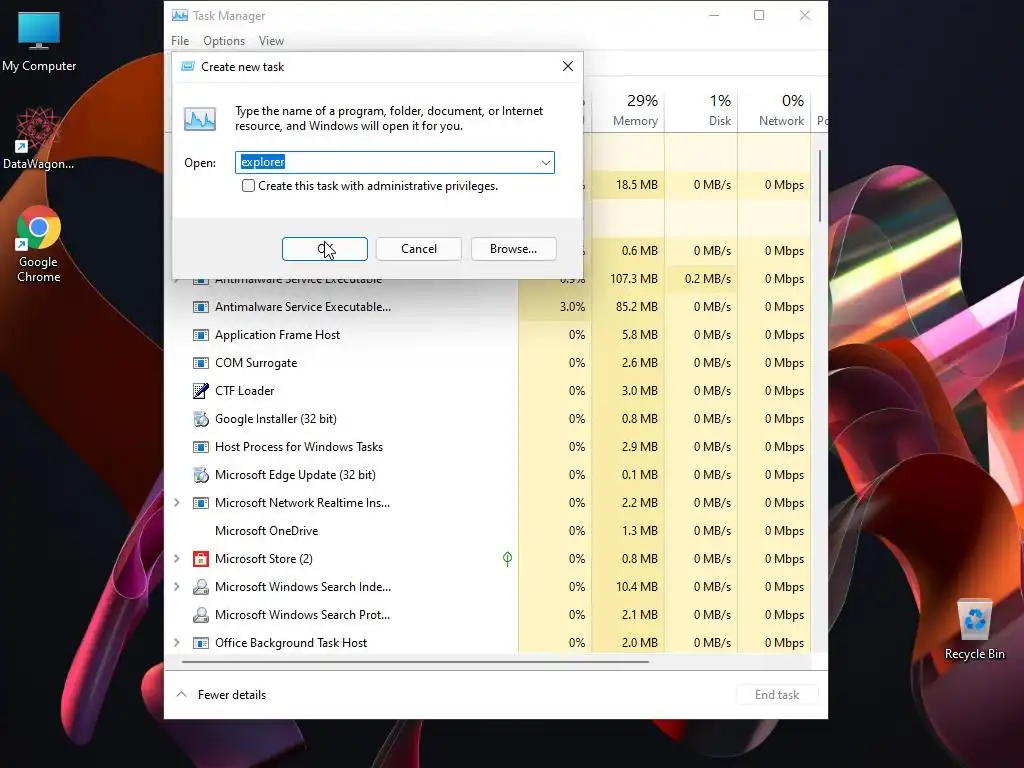Expand Office Background Task Host row

pos(177,643)
